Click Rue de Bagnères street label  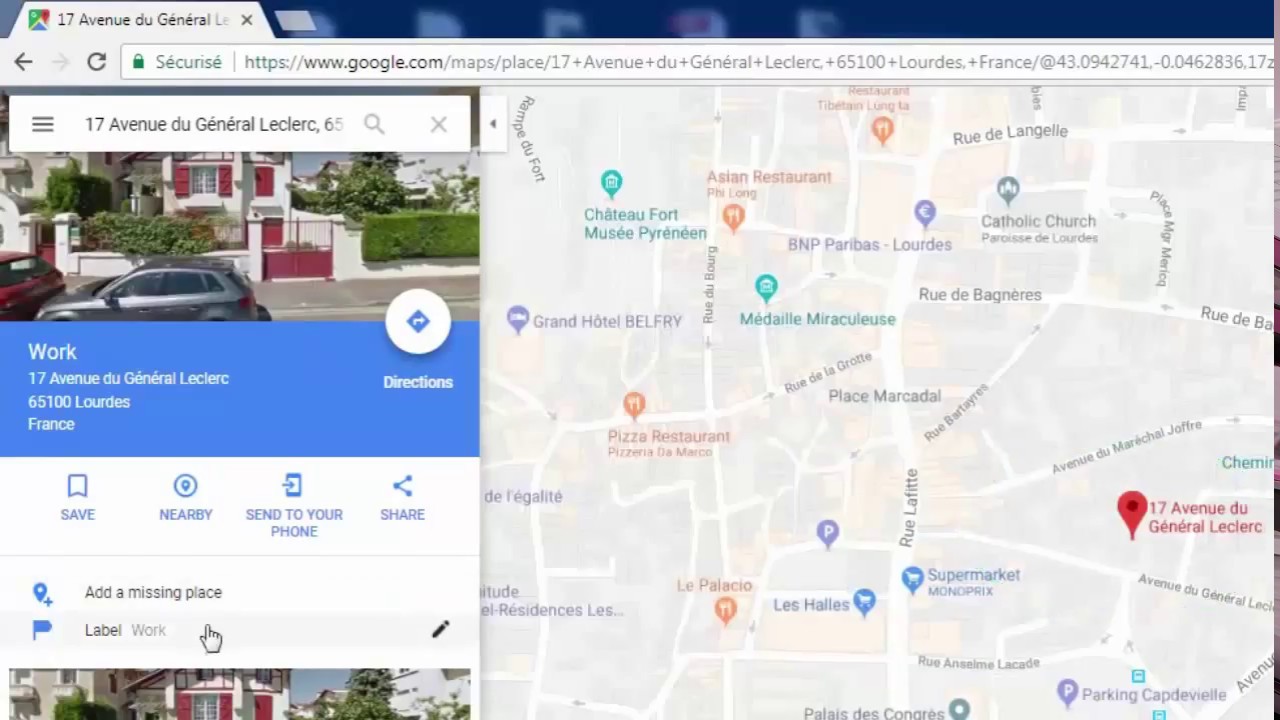(x=980, y=295)
